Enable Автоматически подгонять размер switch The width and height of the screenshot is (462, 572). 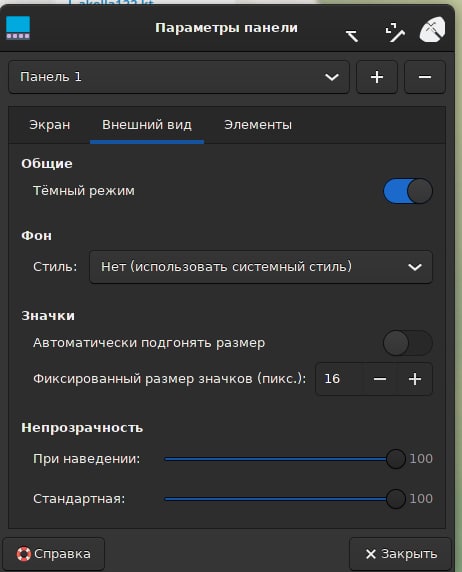point(408,343)
